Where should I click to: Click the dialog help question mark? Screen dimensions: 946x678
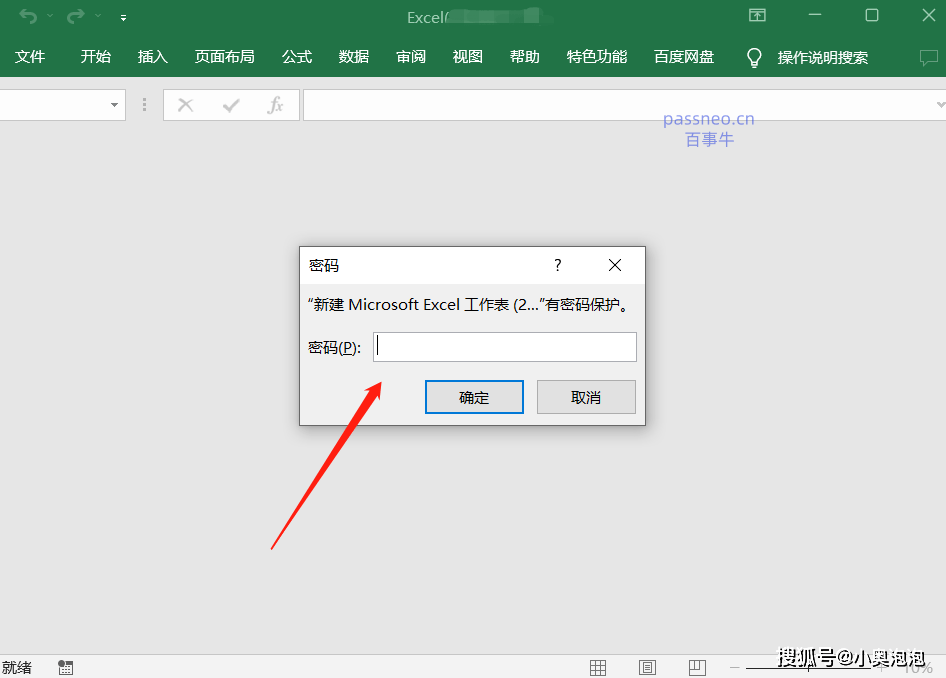click(x=558, y=265)
